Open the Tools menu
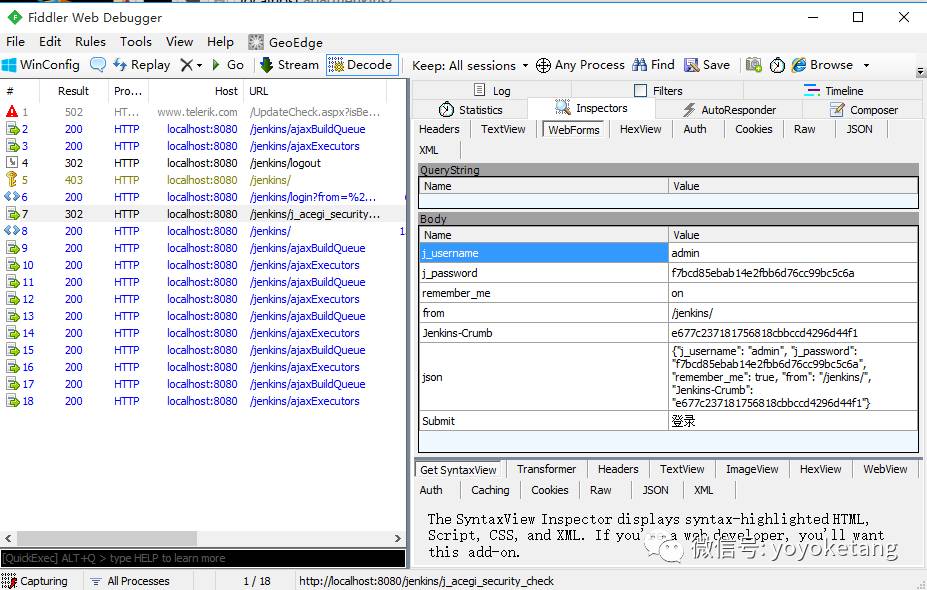Image resolution: width=927 pixels, height=590 pixels. [x=136, y=42]
